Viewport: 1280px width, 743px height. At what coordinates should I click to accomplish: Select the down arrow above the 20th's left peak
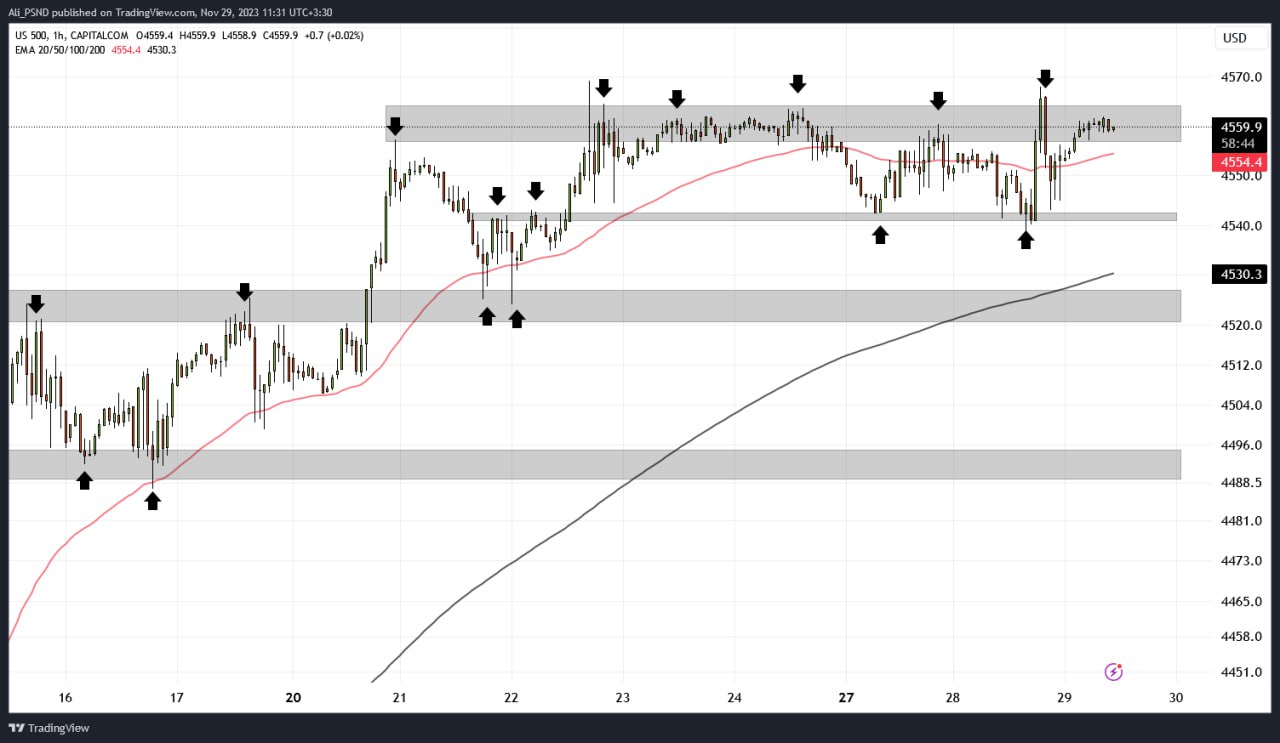pyautogui.click(x=244, y=291)
